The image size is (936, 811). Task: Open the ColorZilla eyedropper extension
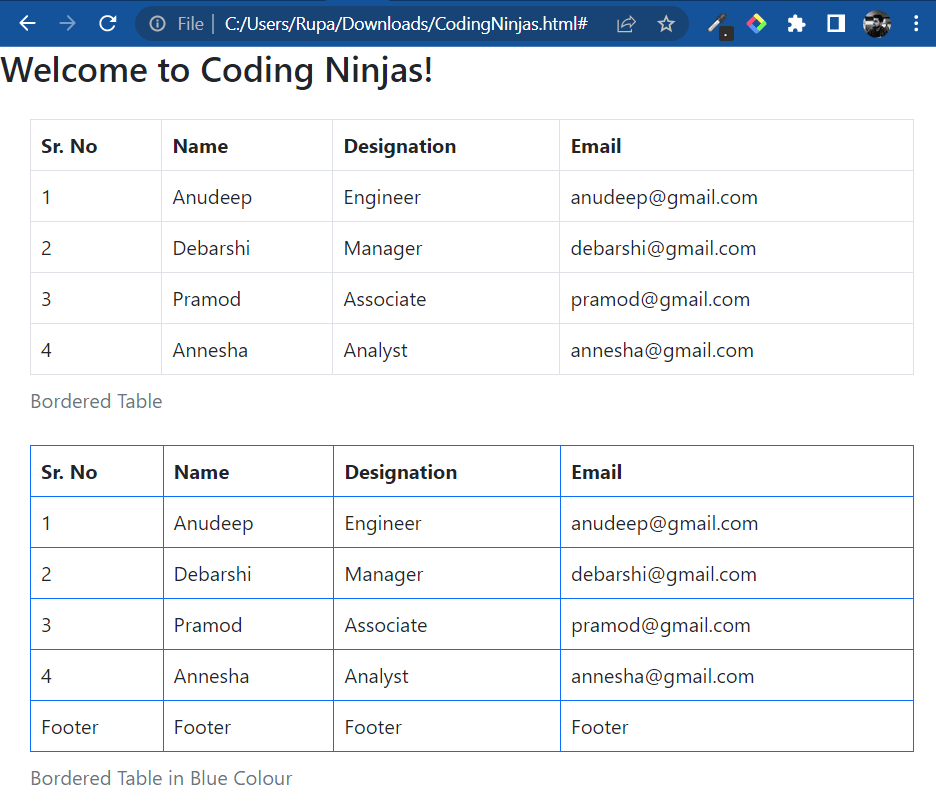click(x=718, y=22)
